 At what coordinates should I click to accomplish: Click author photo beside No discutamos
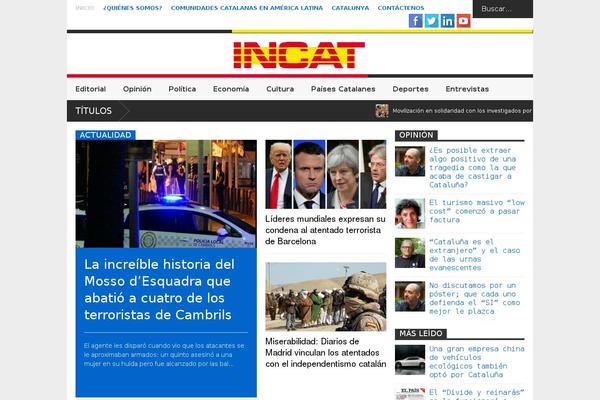point(410,296)
